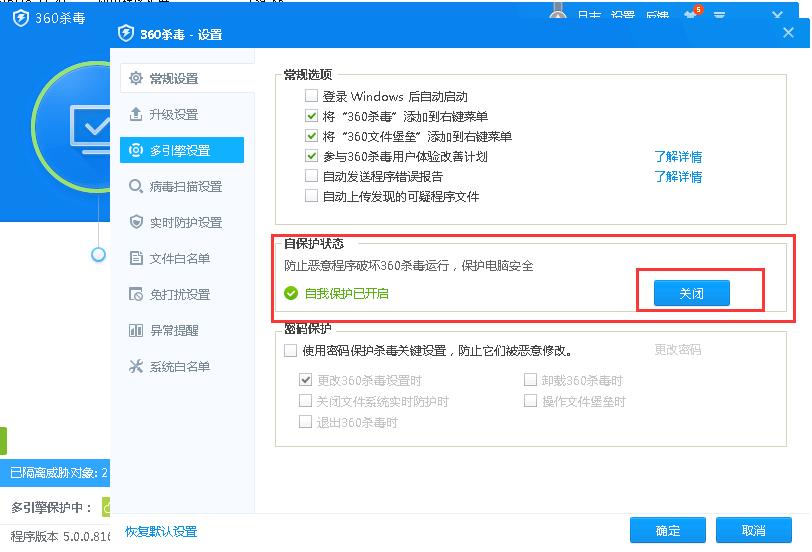The width and height of the screenshot is (812, 552).
Task: Click 恢复默认设置 link
Action: pyautogui.click(x=161, y=531)
